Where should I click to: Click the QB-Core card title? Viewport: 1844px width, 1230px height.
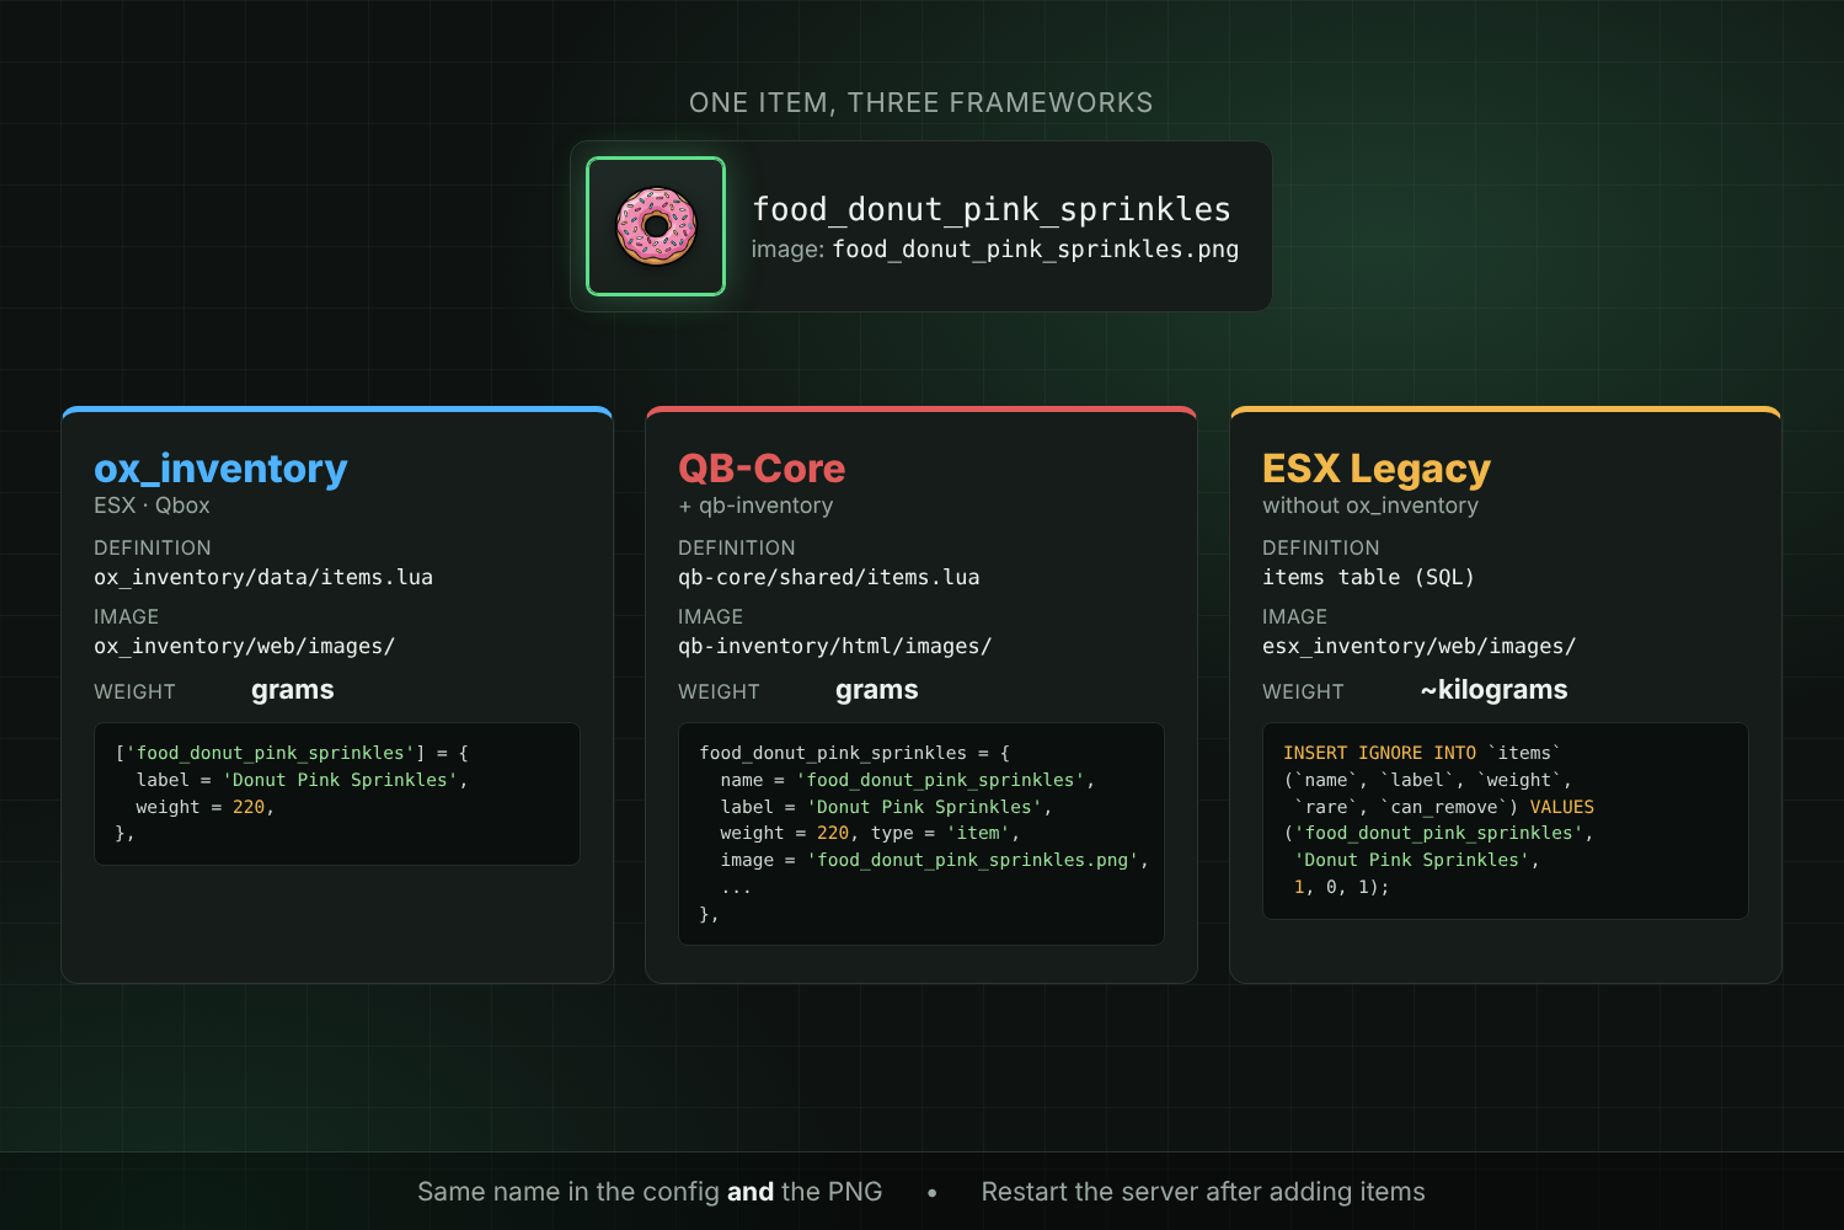(x=761, y=468)
